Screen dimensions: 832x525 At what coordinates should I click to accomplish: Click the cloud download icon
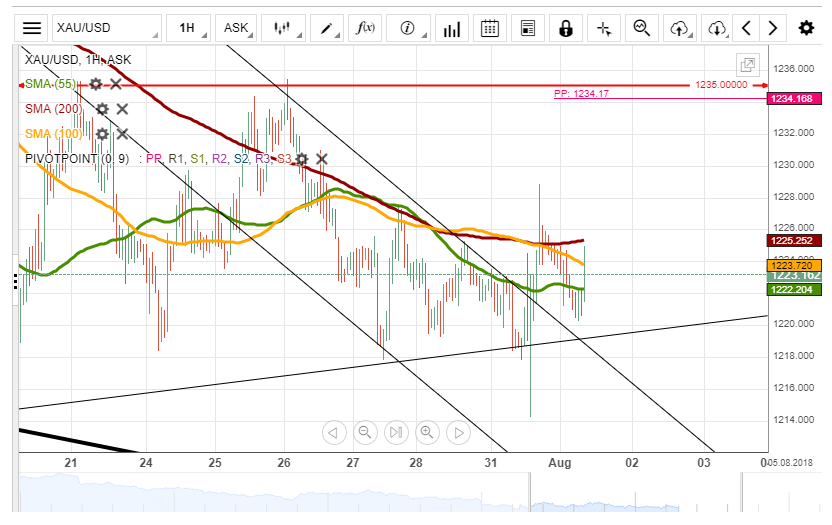pyautogui.click(x=716, y=28)
